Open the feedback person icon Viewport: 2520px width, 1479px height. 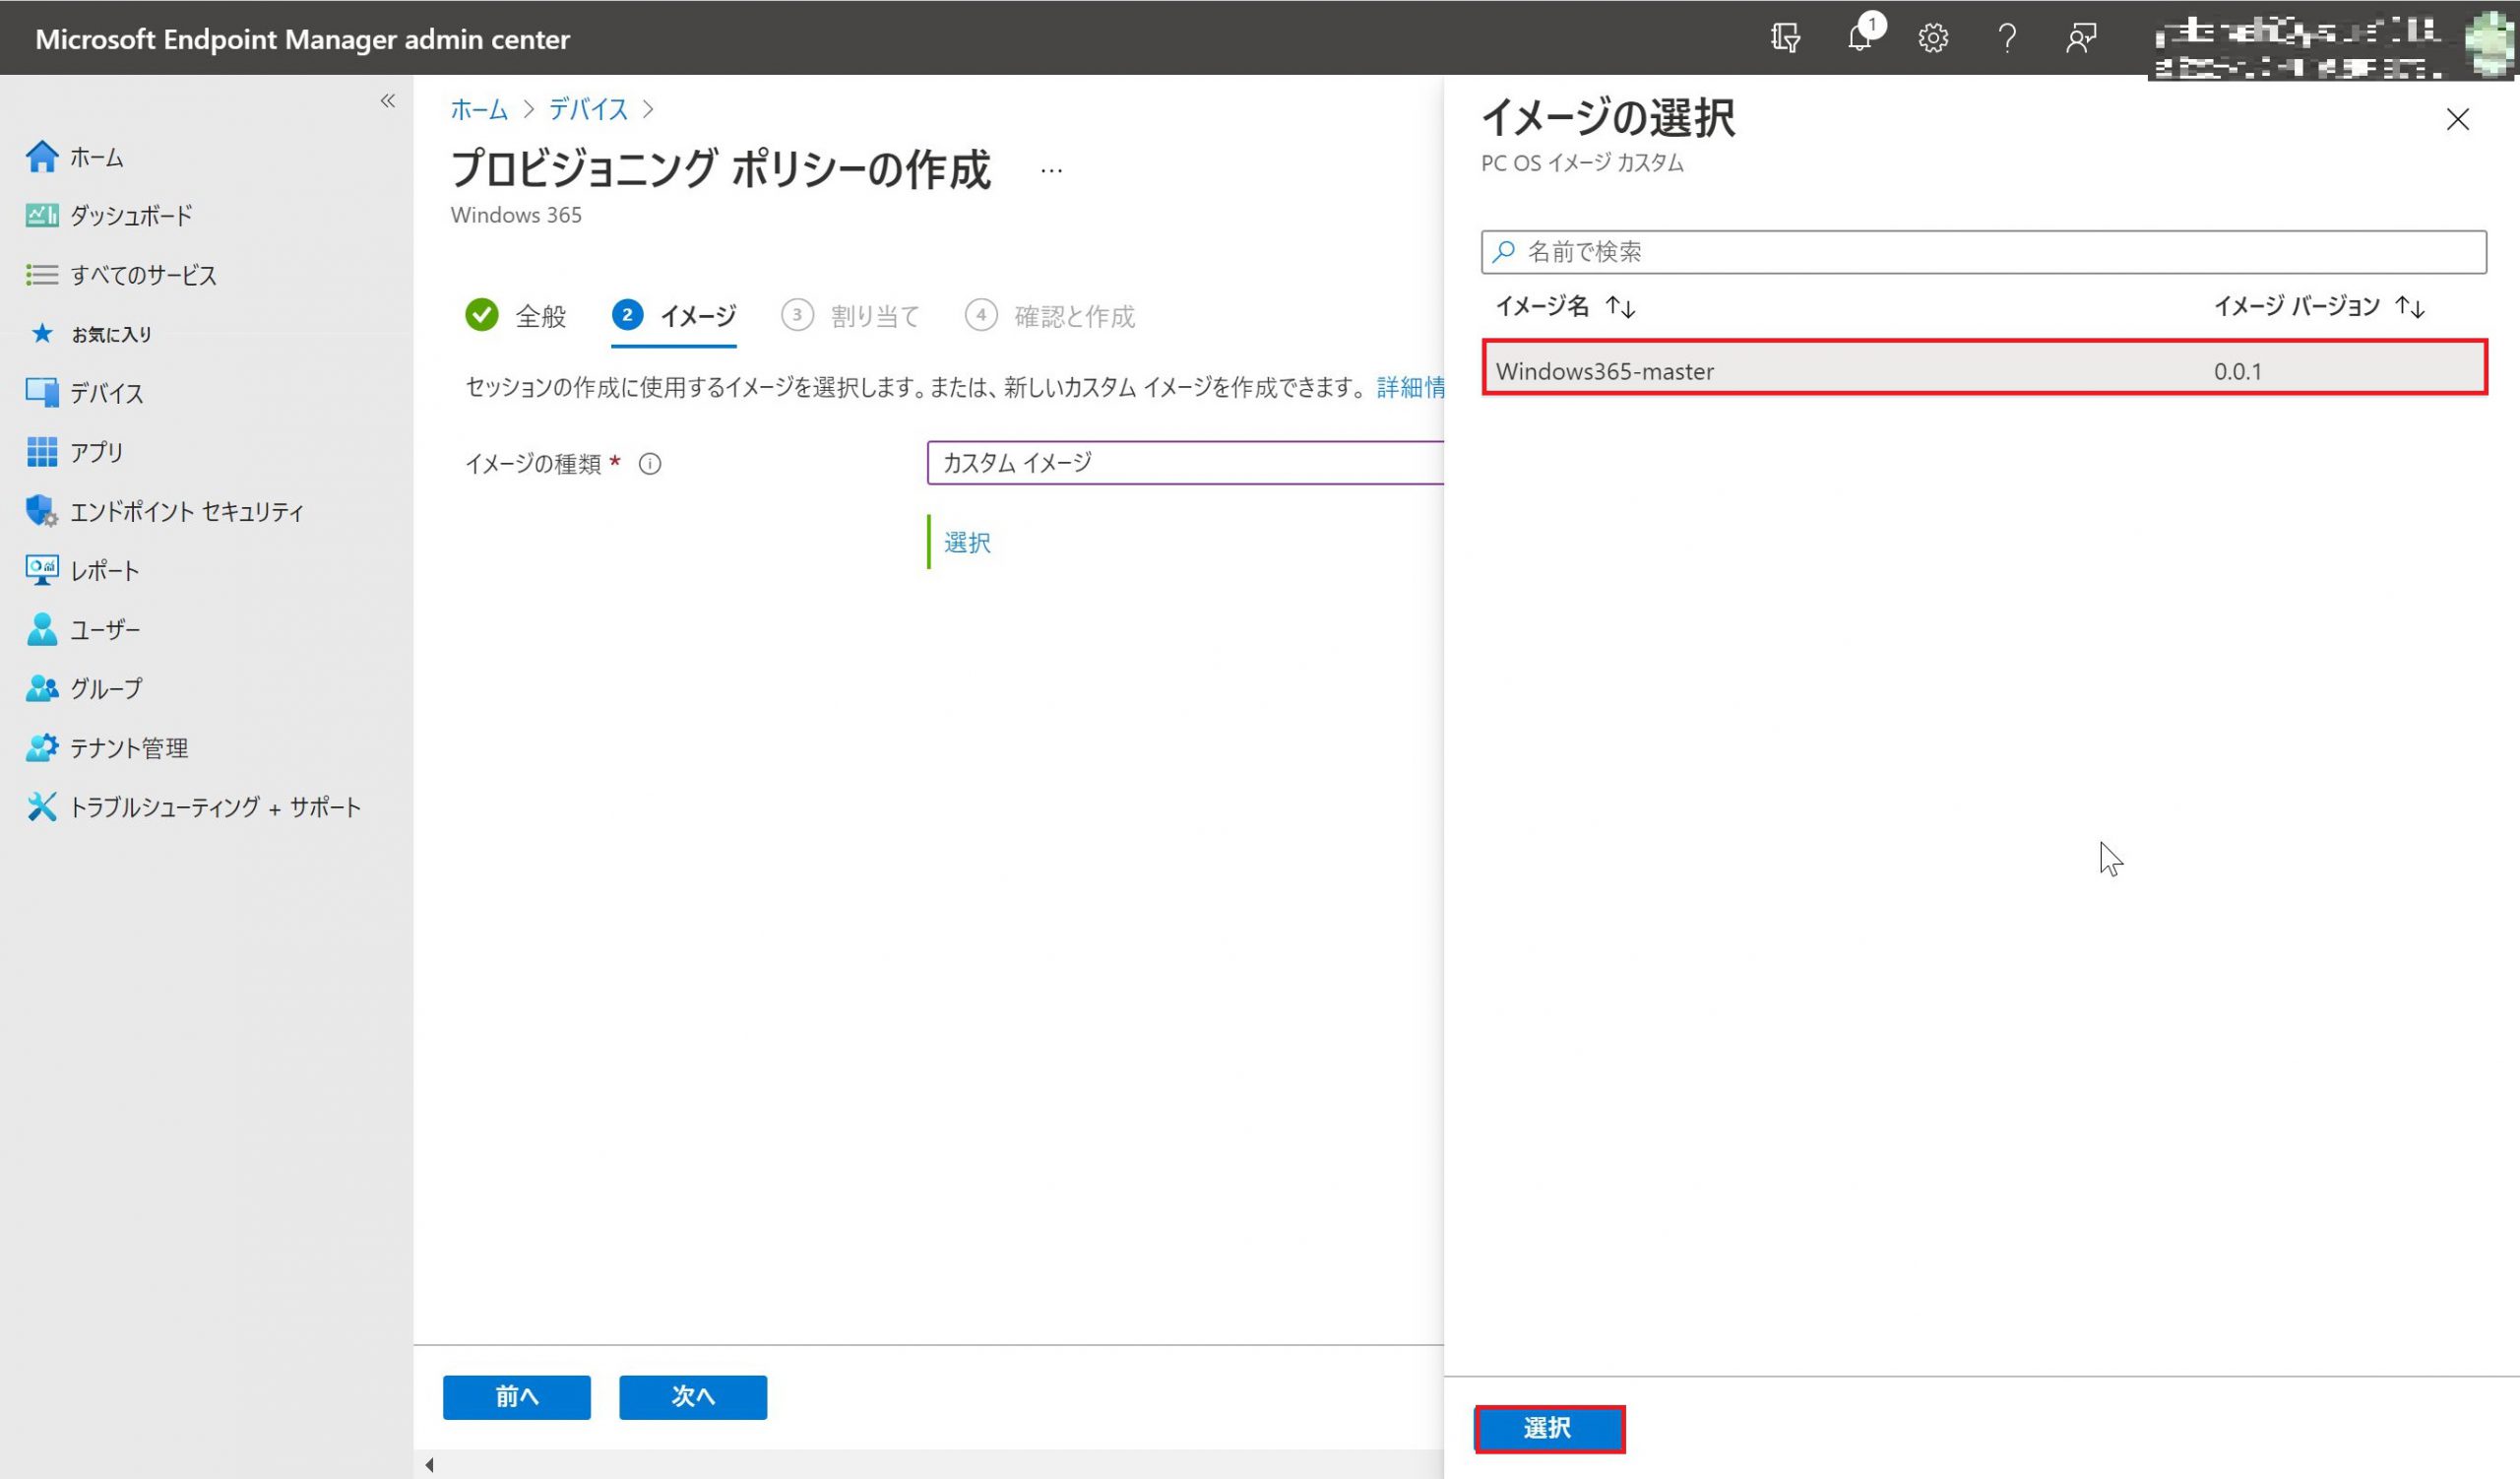click(x=2080, y=38)
